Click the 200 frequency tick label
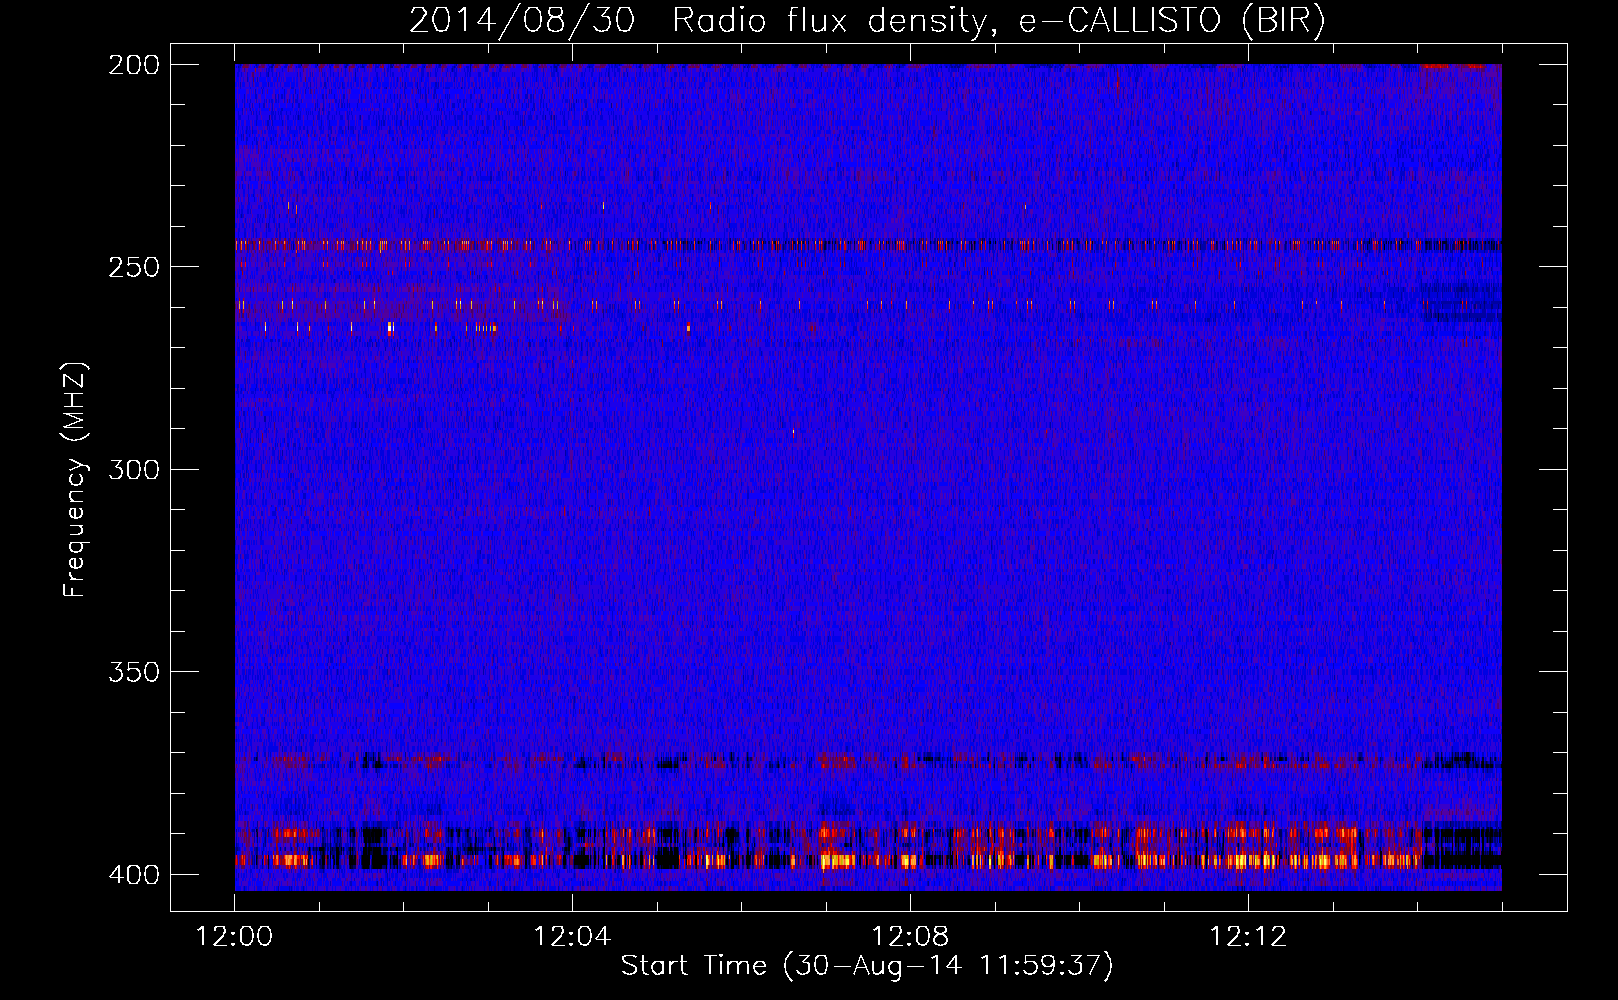The width and height of the screenshot is (1618, 1000). [134, 65]
